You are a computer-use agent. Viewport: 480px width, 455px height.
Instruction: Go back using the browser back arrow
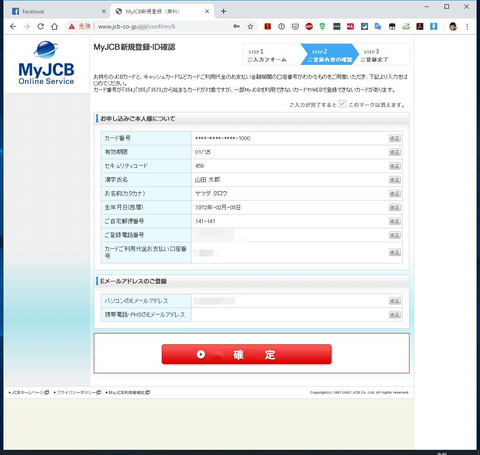[13, 27]
